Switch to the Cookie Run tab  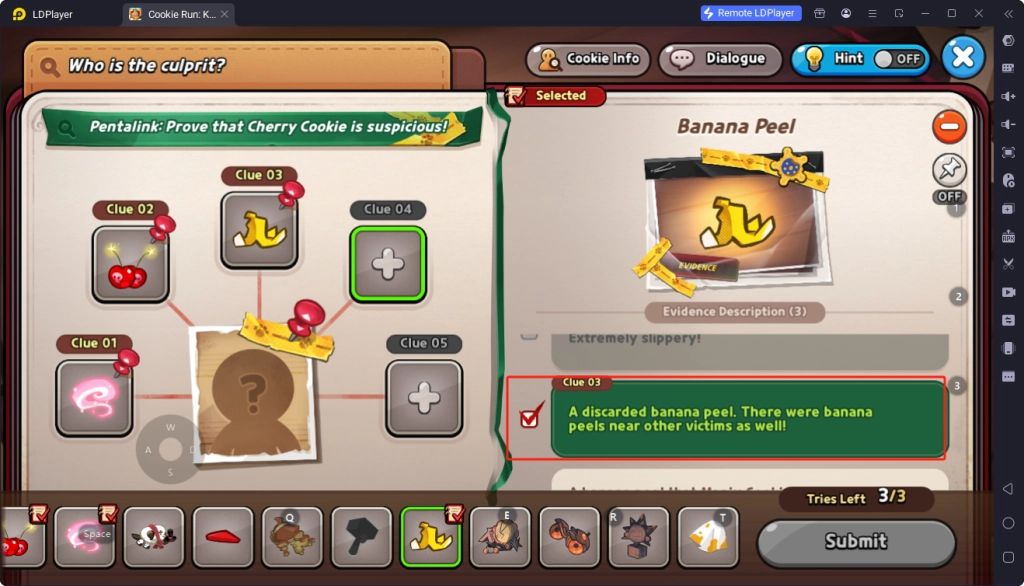click(x=178, y=14)
